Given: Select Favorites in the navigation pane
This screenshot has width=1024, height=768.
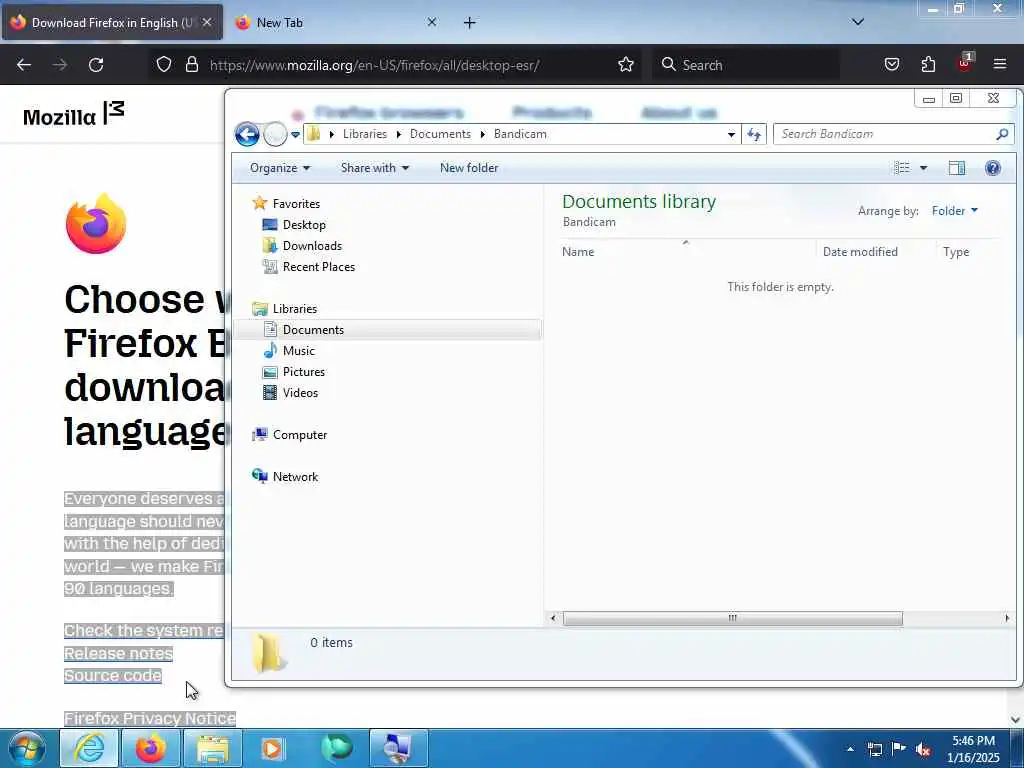Looking at the screenshot, I should click(296, 204).
